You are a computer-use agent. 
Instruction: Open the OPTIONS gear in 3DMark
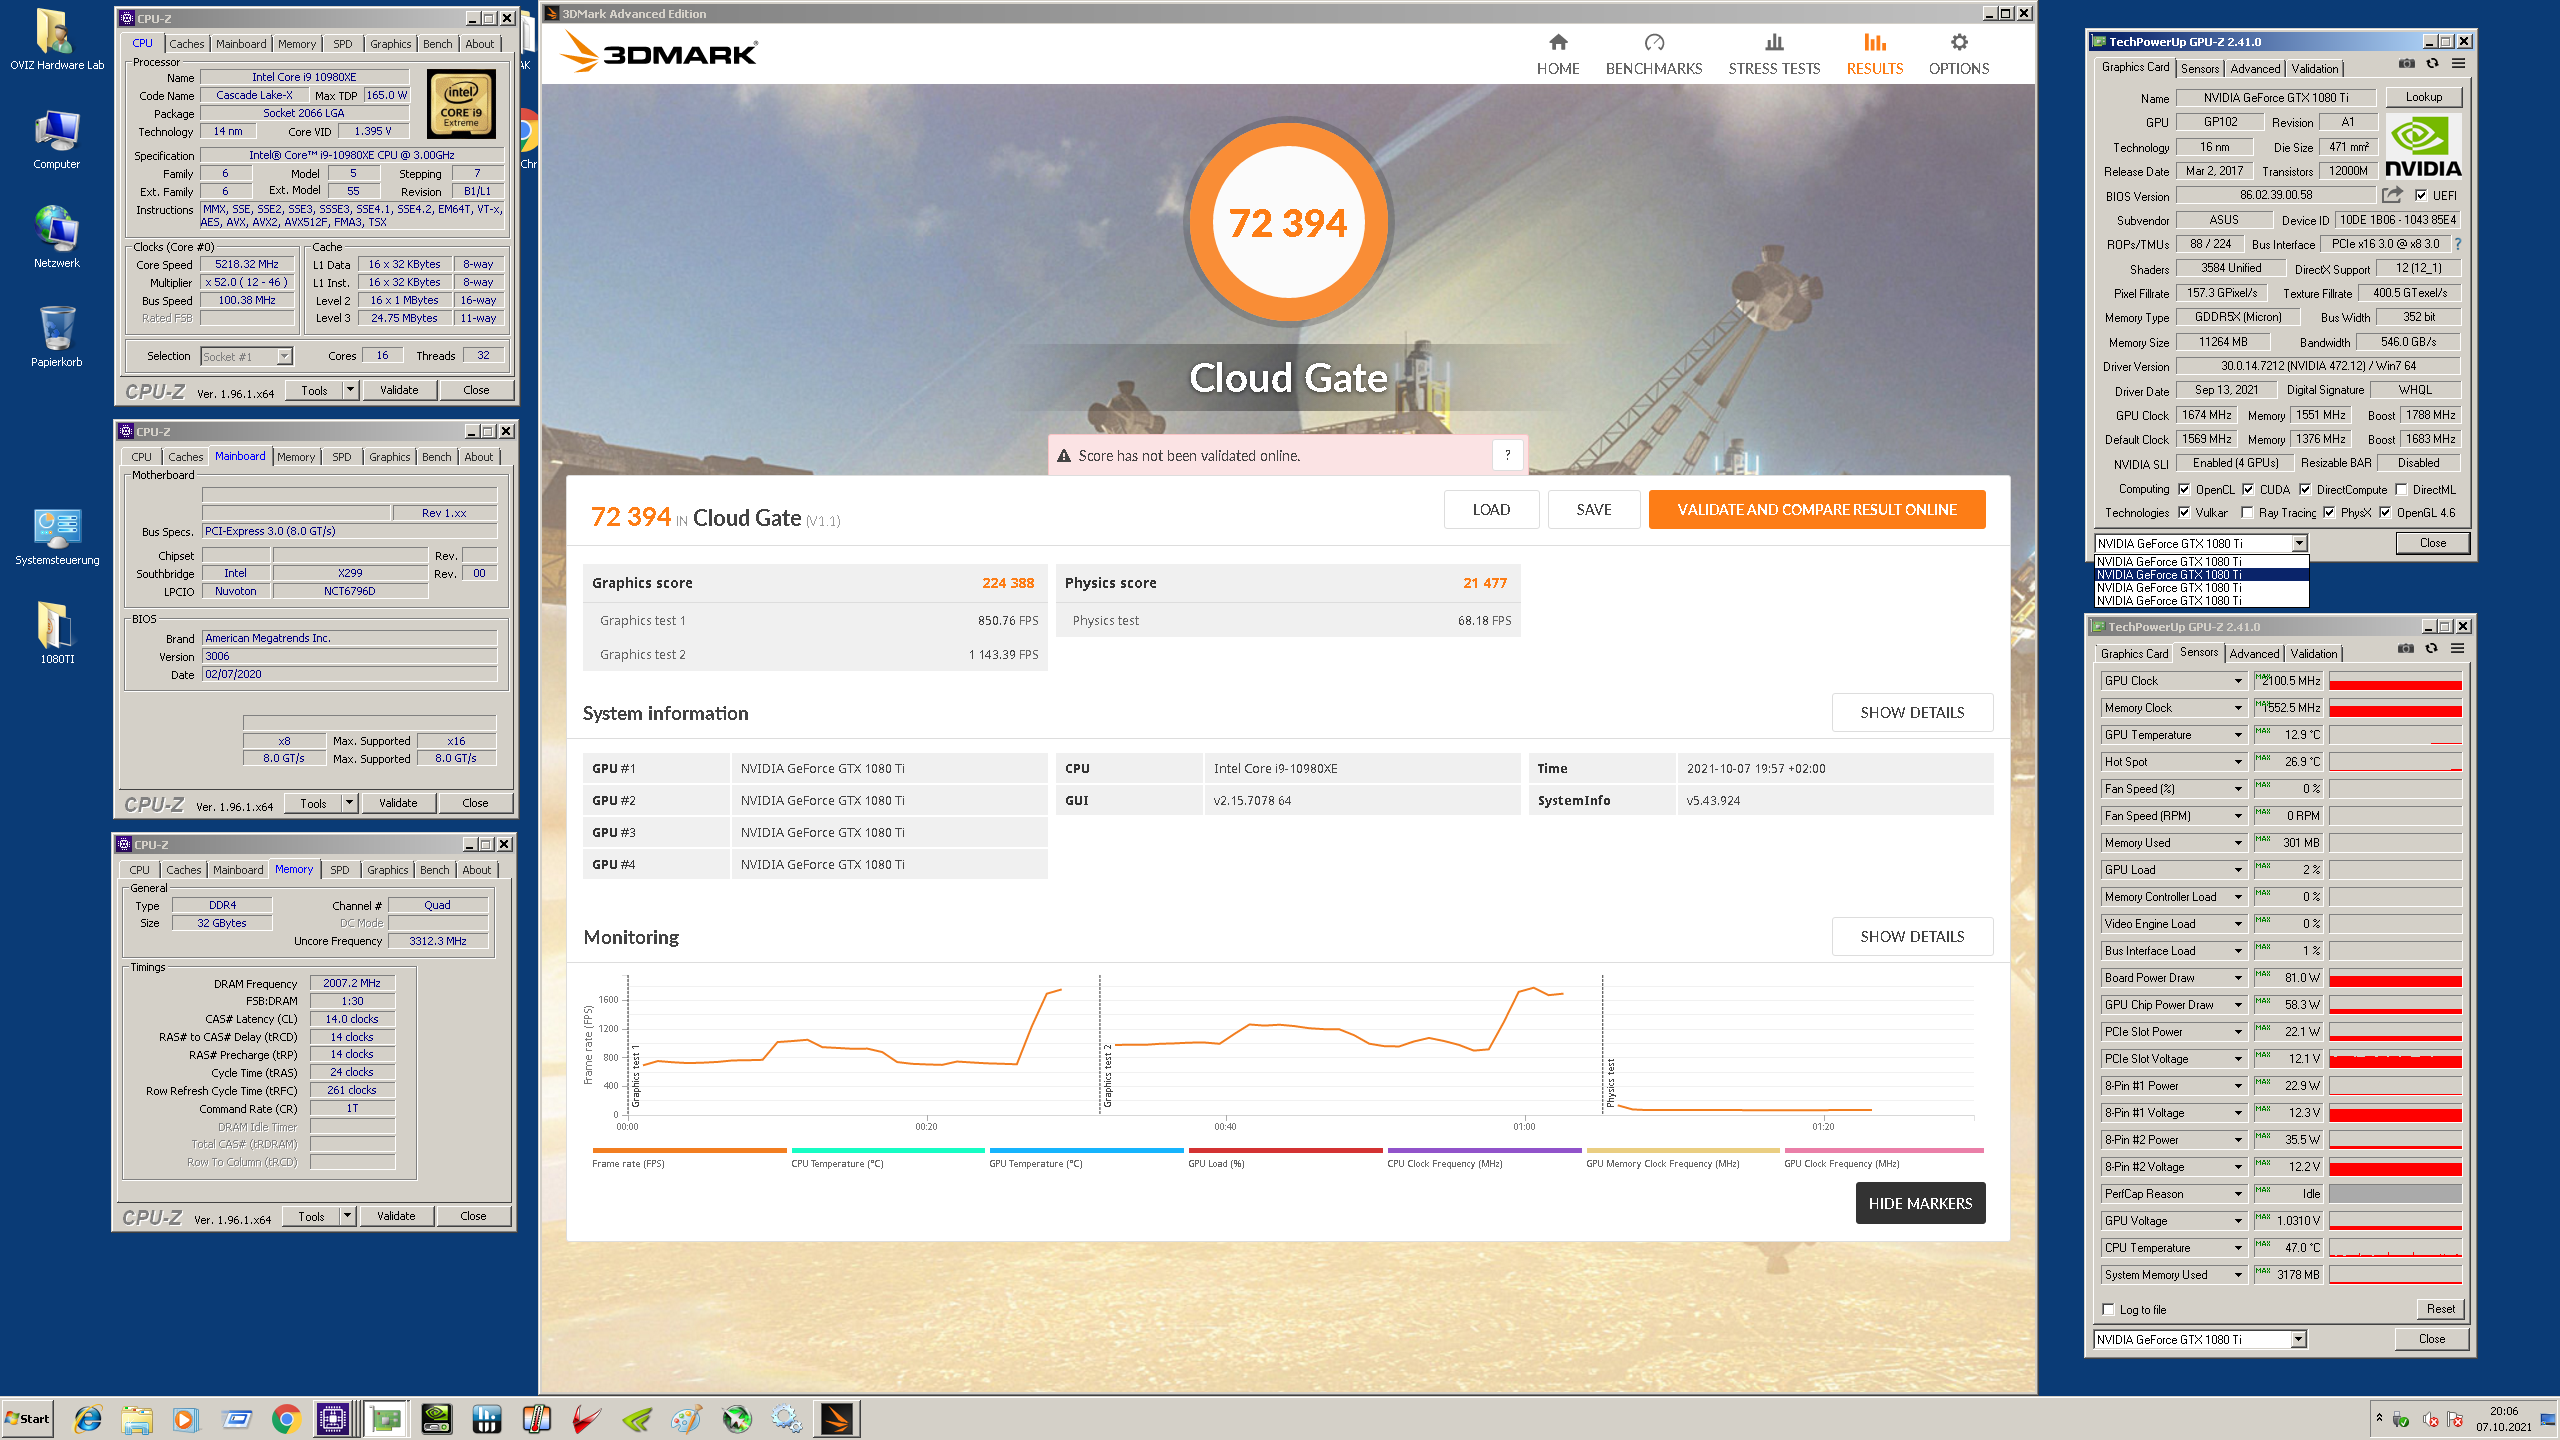pos(1959,55)
